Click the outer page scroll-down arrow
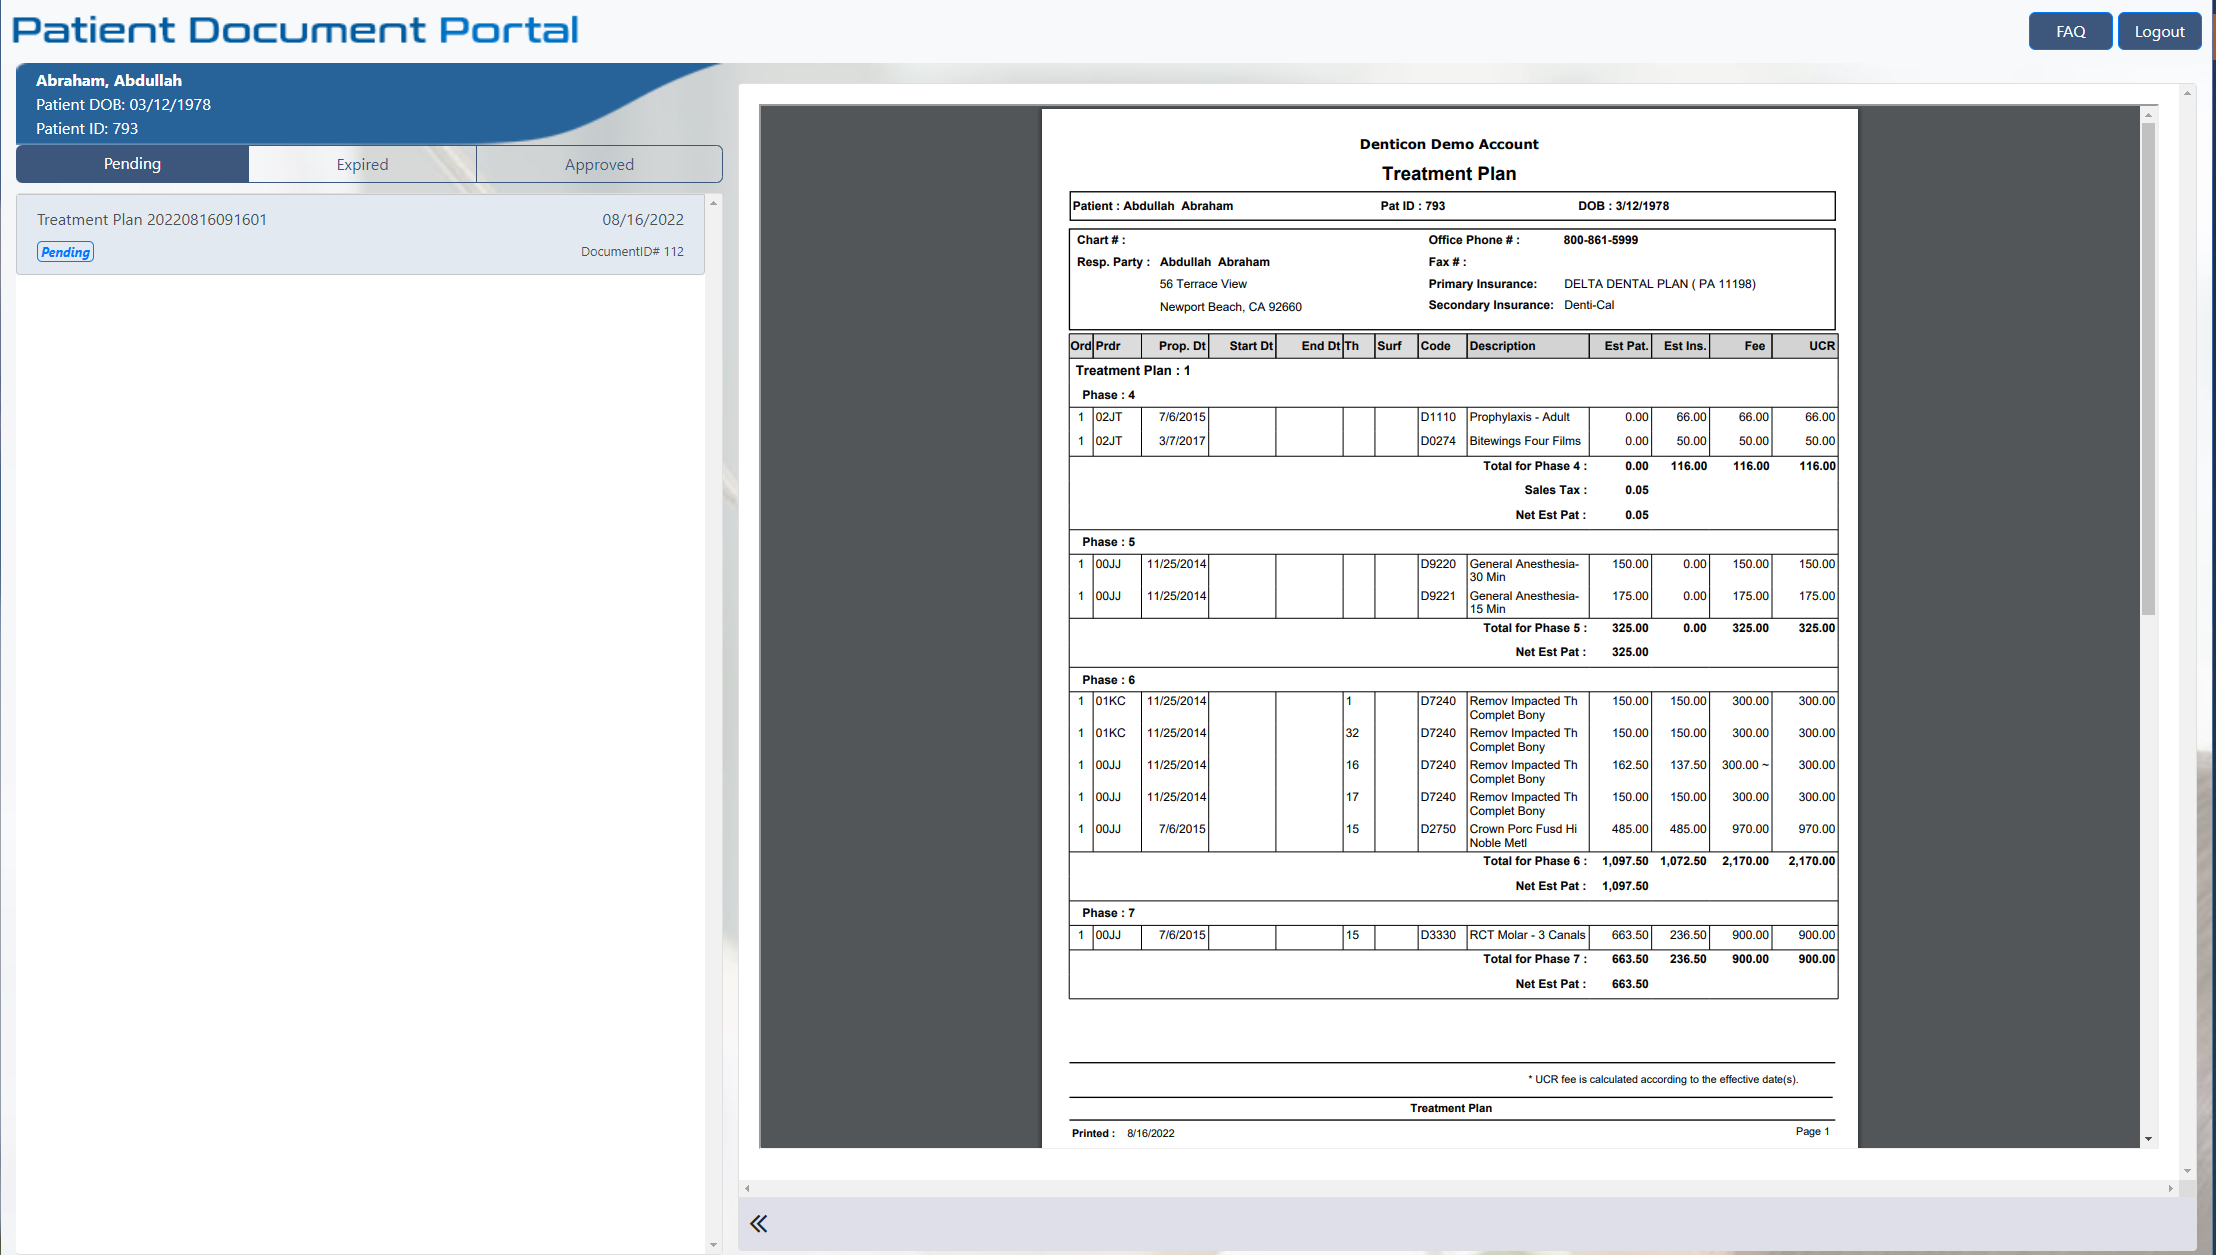The image size is (2216, 1255). click(x=2187, y=1170)
